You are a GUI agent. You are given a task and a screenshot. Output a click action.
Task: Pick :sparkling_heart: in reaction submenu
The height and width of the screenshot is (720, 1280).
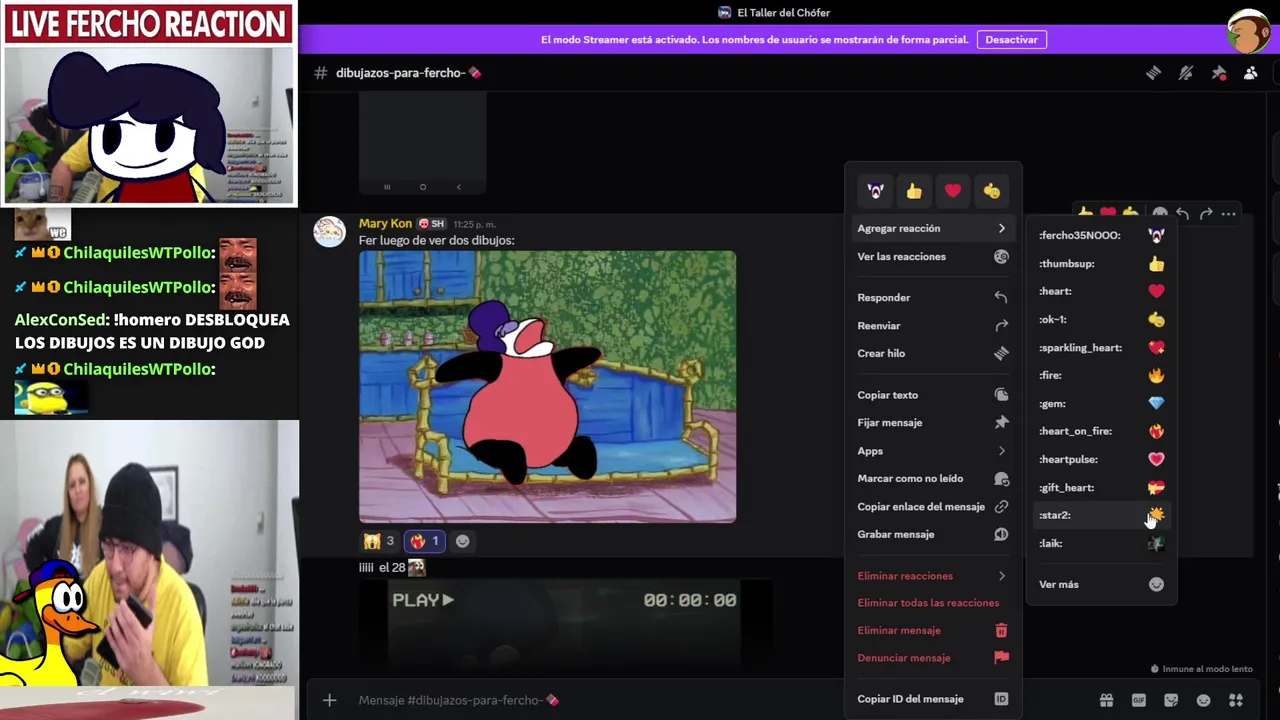tap(1101, 348)
